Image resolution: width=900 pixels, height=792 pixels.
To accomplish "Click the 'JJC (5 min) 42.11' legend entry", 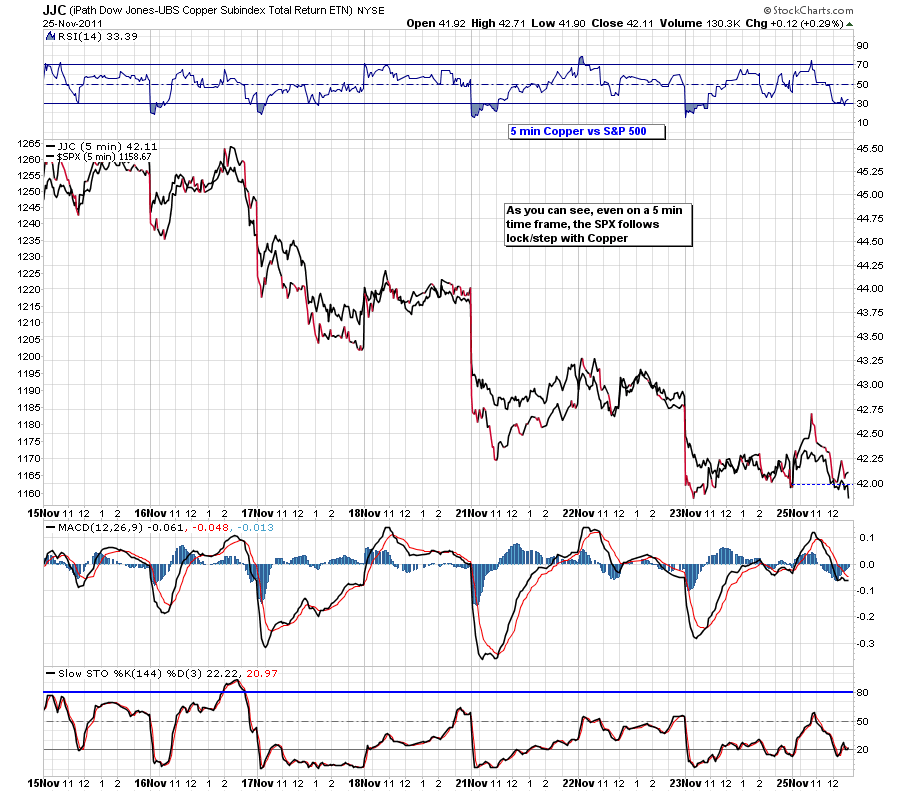I will 102,147.
